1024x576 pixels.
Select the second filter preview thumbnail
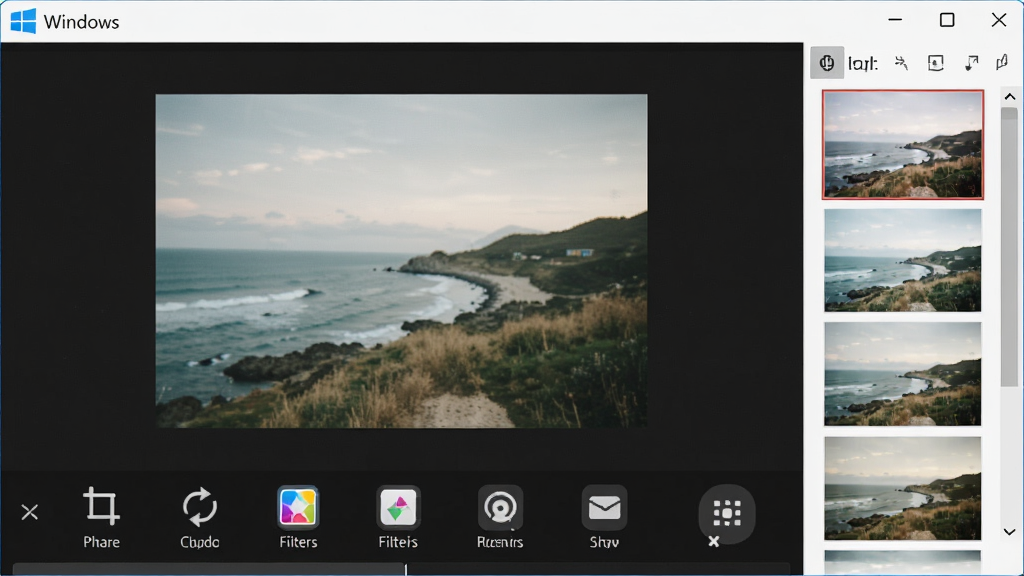tap(903, 260)
